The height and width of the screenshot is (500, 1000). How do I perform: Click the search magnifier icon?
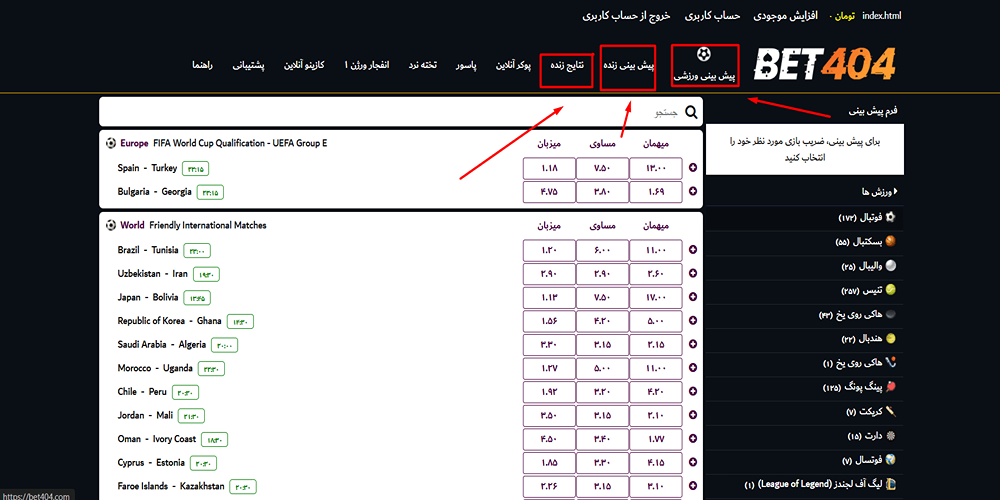[x=692, y=112]
